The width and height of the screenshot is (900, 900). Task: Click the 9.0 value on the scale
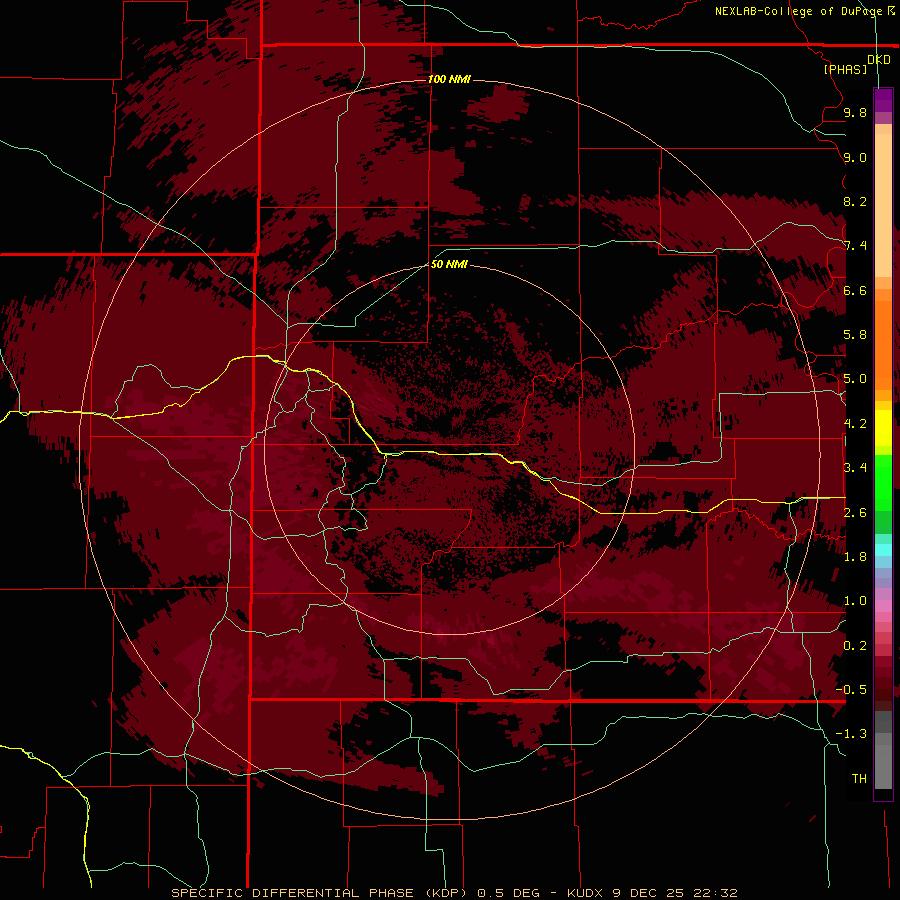pos(855,157)
